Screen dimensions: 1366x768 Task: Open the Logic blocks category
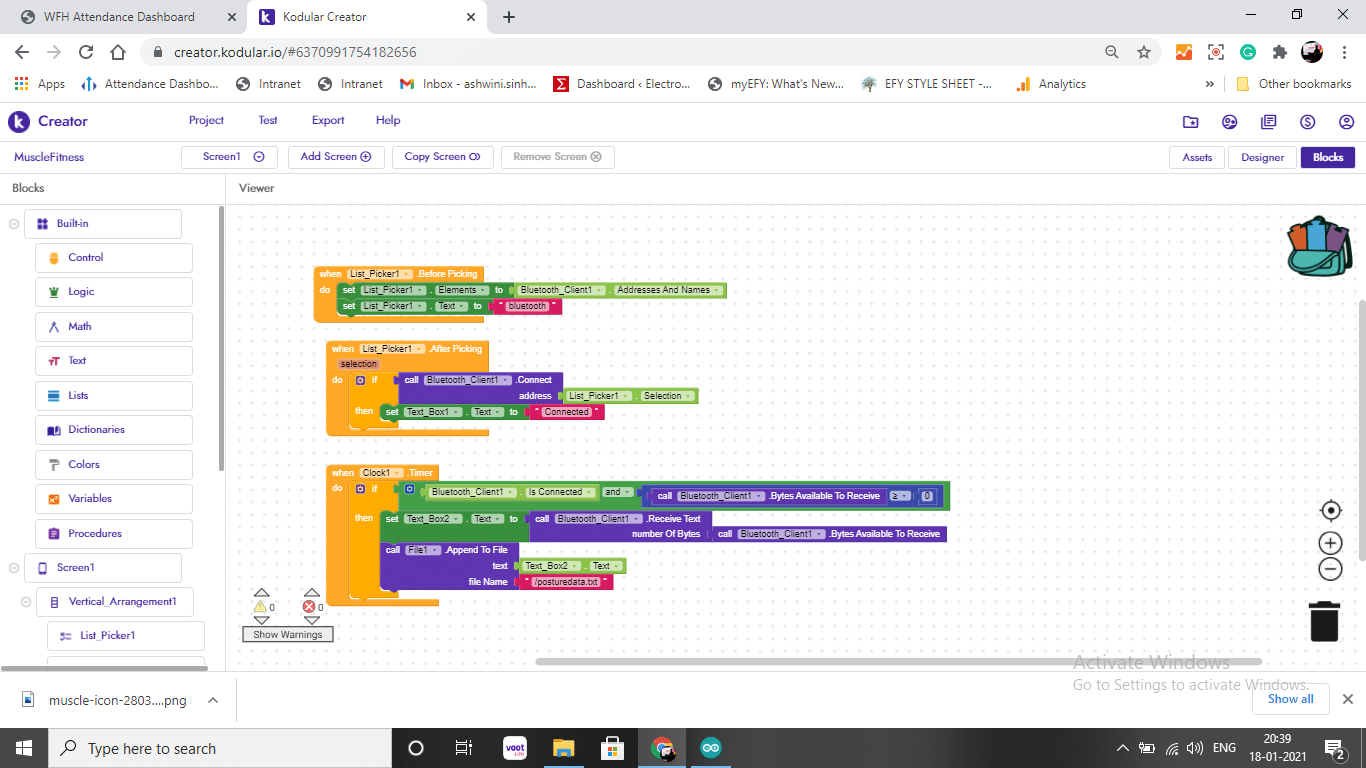click(x=114, y=292)
